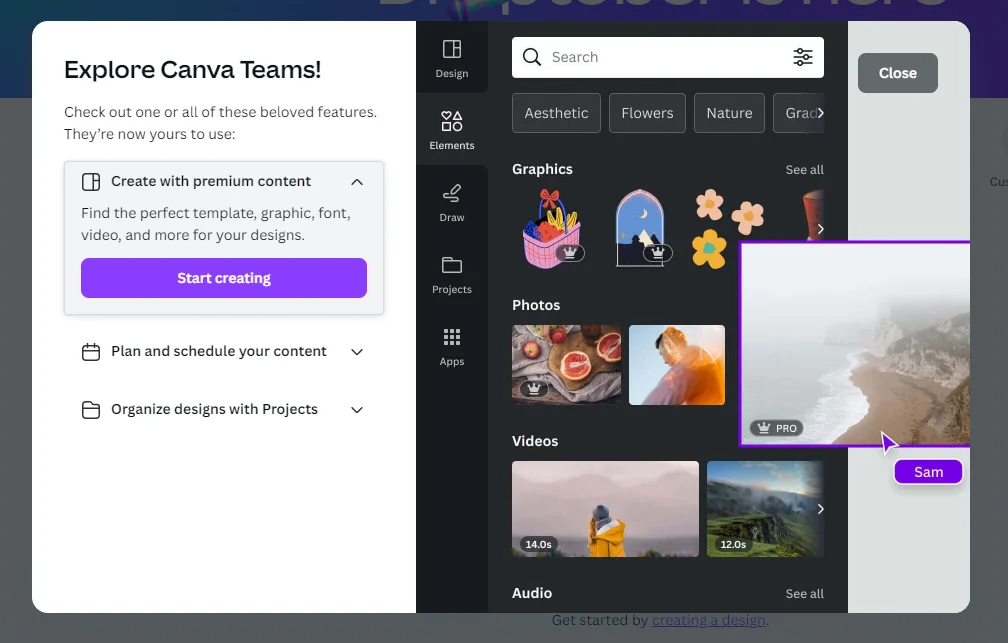Select the Elements sidebar icon

click(451, 121)
